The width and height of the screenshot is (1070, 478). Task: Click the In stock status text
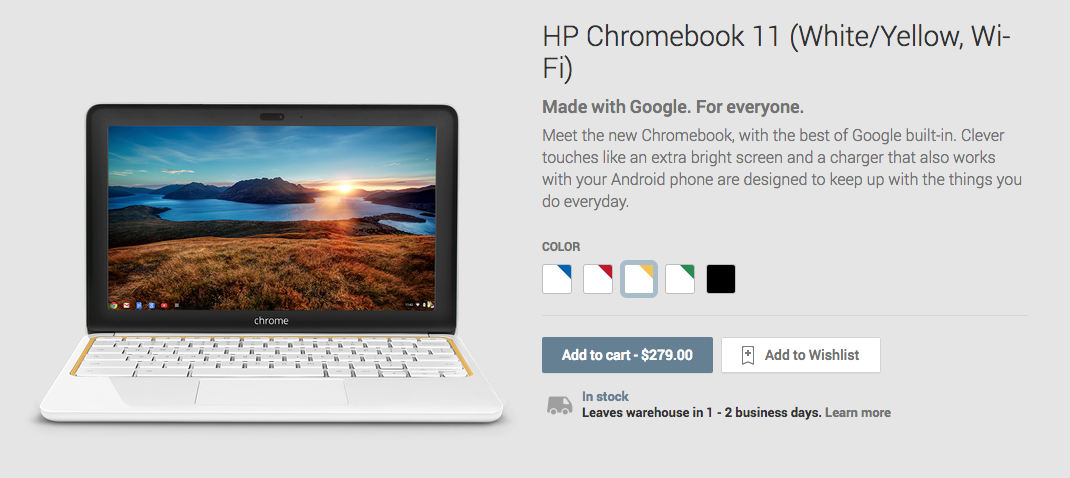[x=605, y=396]
